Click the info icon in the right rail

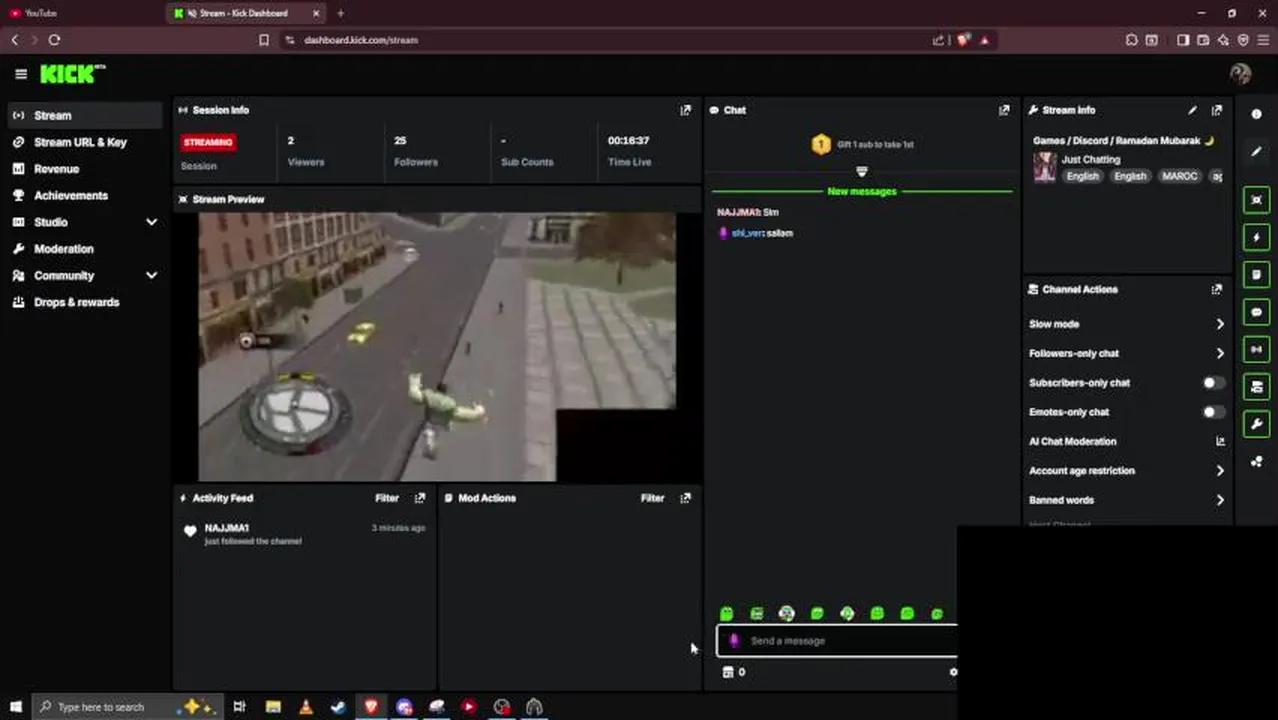click(x=1257, y=114)
